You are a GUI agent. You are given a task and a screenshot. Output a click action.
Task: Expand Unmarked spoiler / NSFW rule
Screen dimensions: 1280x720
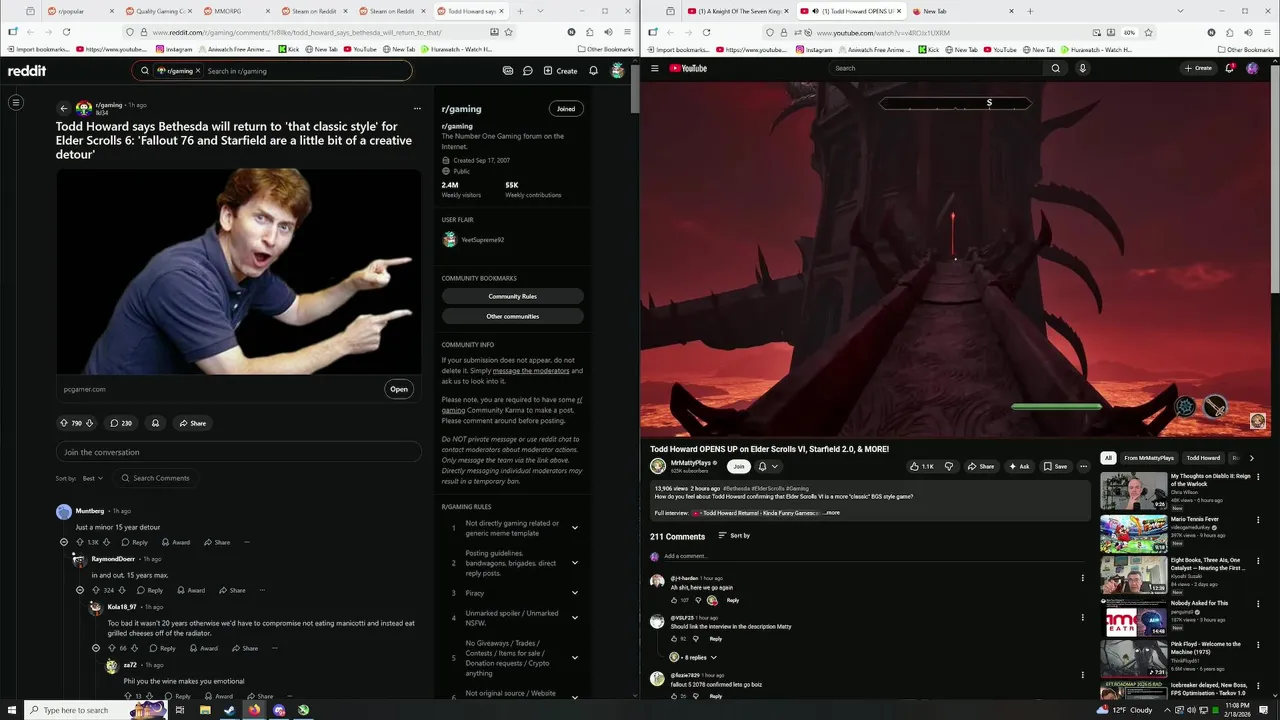click(x=574, y=617)
